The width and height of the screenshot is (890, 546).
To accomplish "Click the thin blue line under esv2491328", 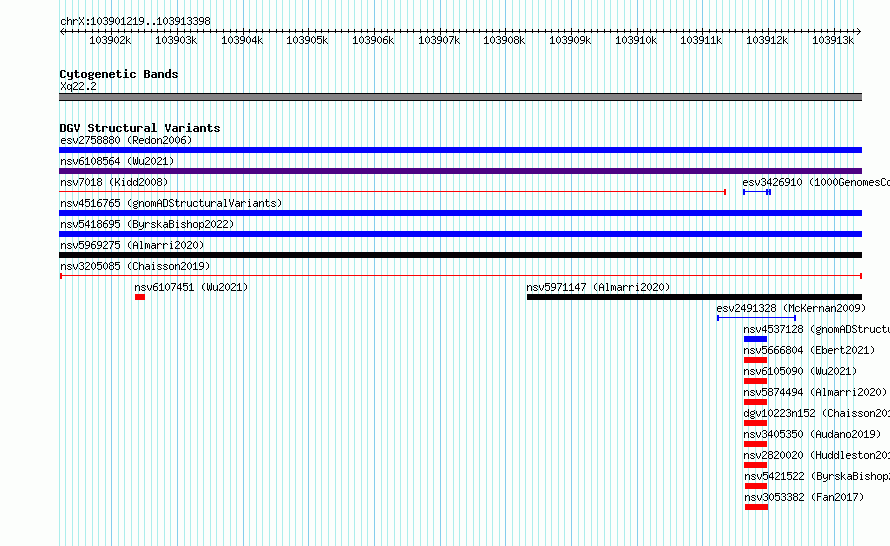I will (757, 318).
